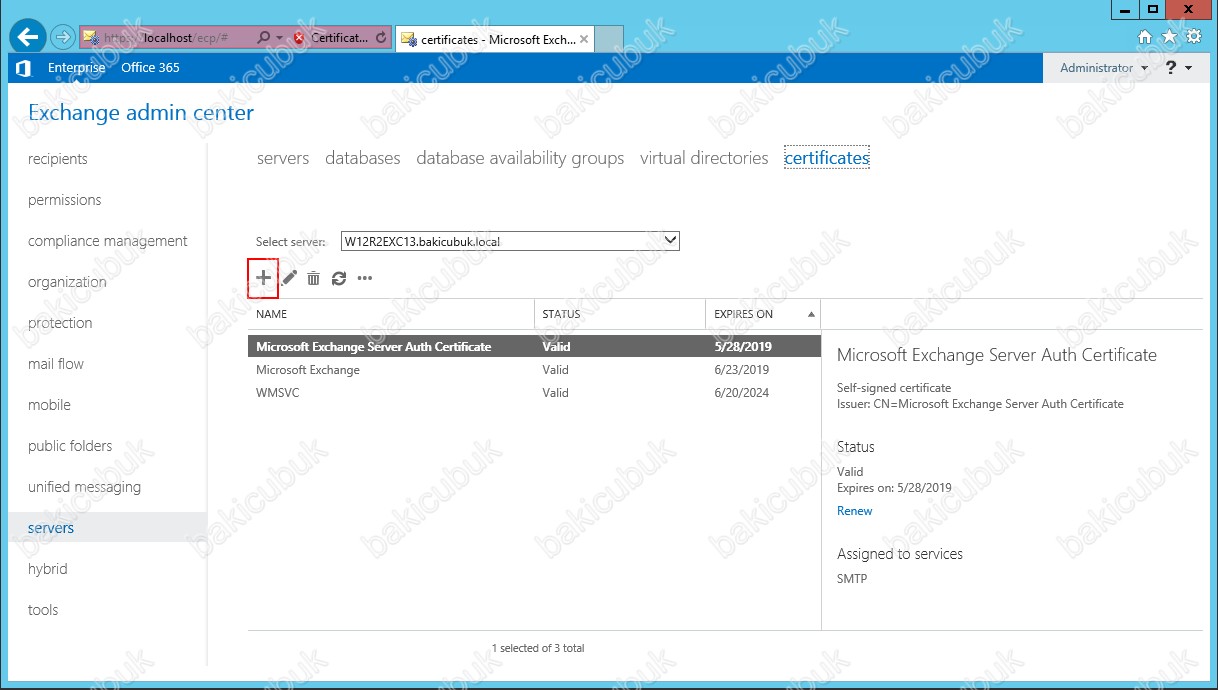Viewport: 1218px width, 690px height.
Task: Open a new browser tab
Action: coord(610,39)
